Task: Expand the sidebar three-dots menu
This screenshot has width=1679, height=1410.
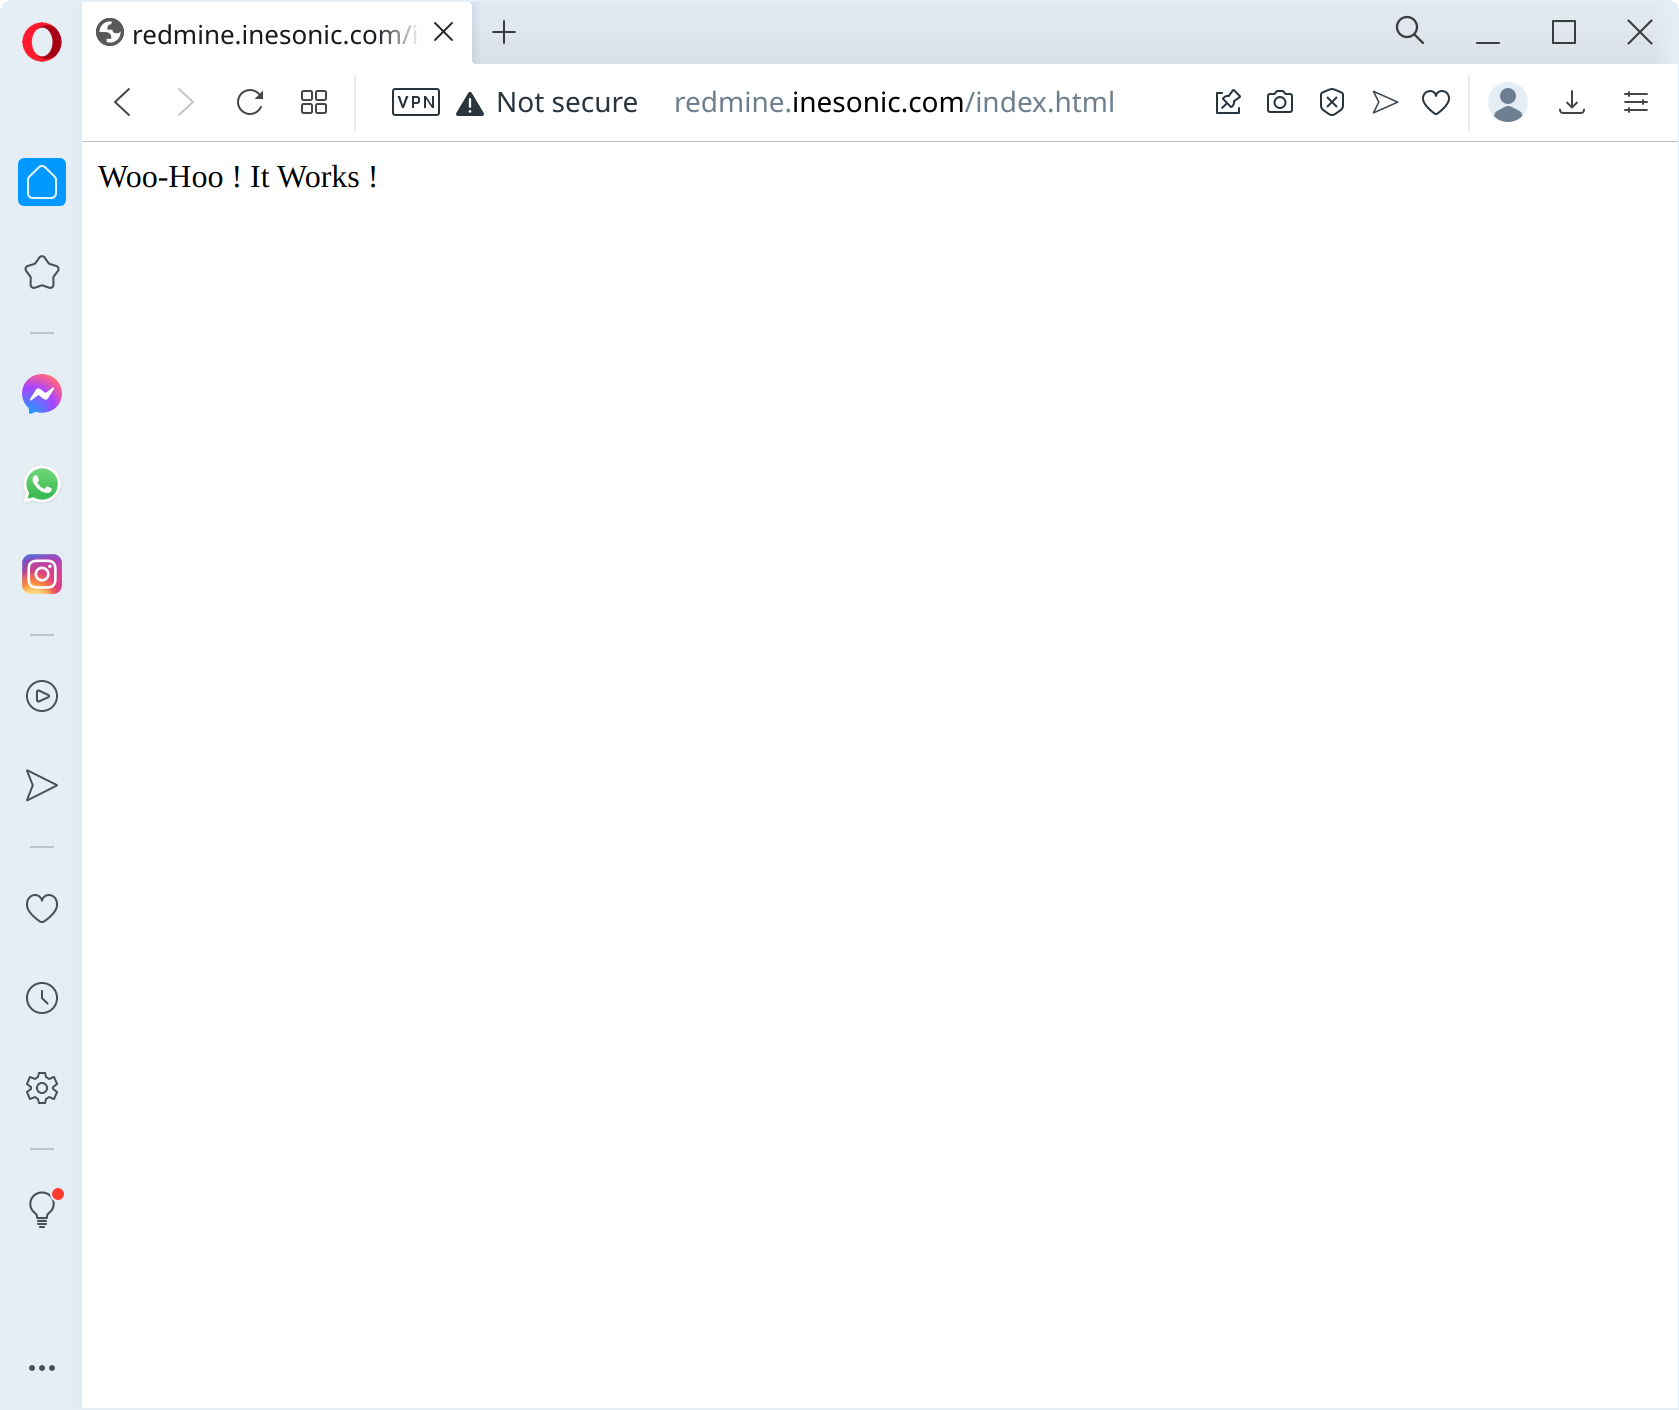Action: coord(42,1368)
